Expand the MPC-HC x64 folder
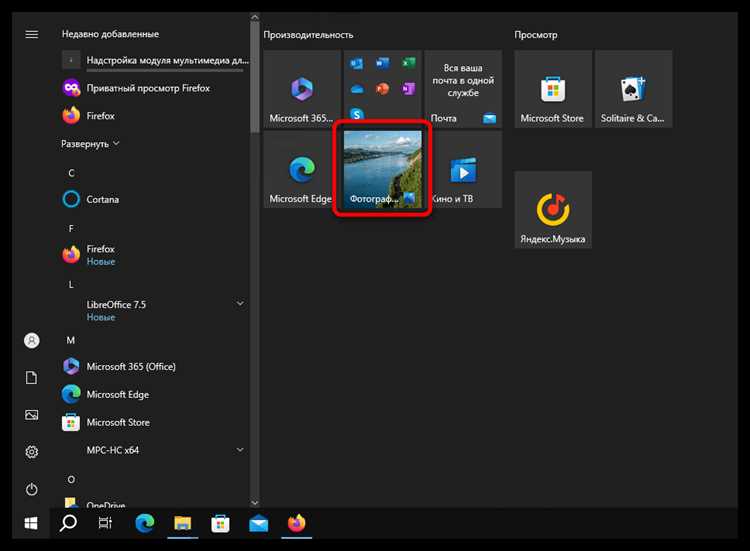Viewport: 750px width, 551px height. click(155, 450)
